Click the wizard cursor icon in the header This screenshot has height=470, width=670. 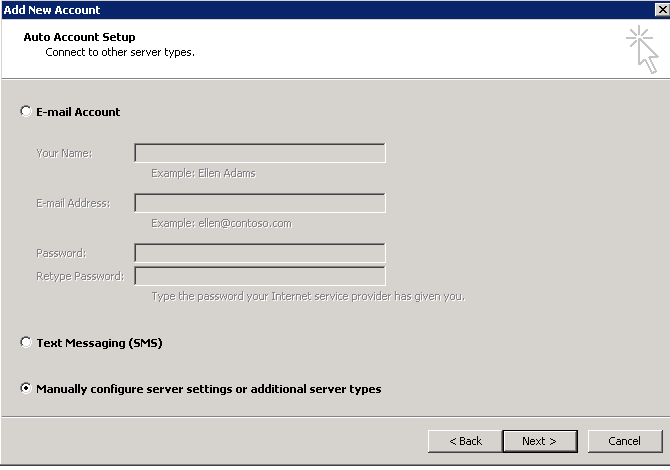(x=642, y=50)
